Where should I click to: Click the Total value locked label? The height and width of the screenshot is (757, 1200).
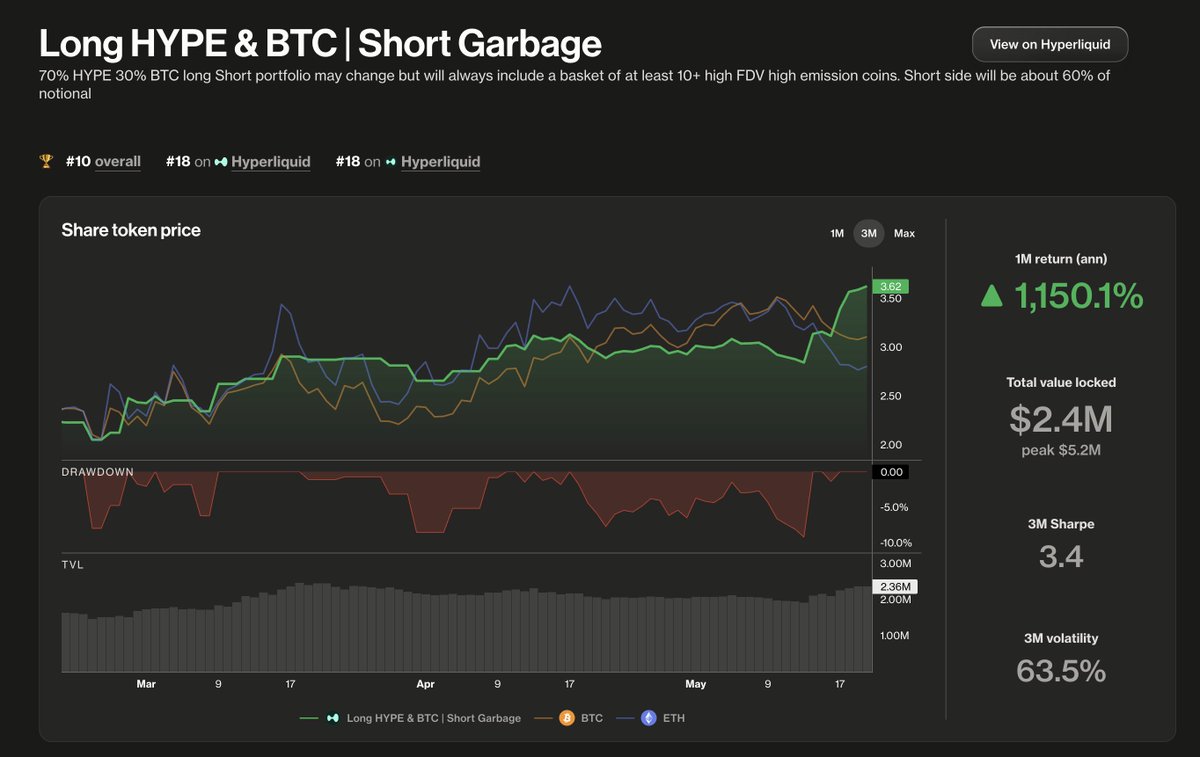1061,382
